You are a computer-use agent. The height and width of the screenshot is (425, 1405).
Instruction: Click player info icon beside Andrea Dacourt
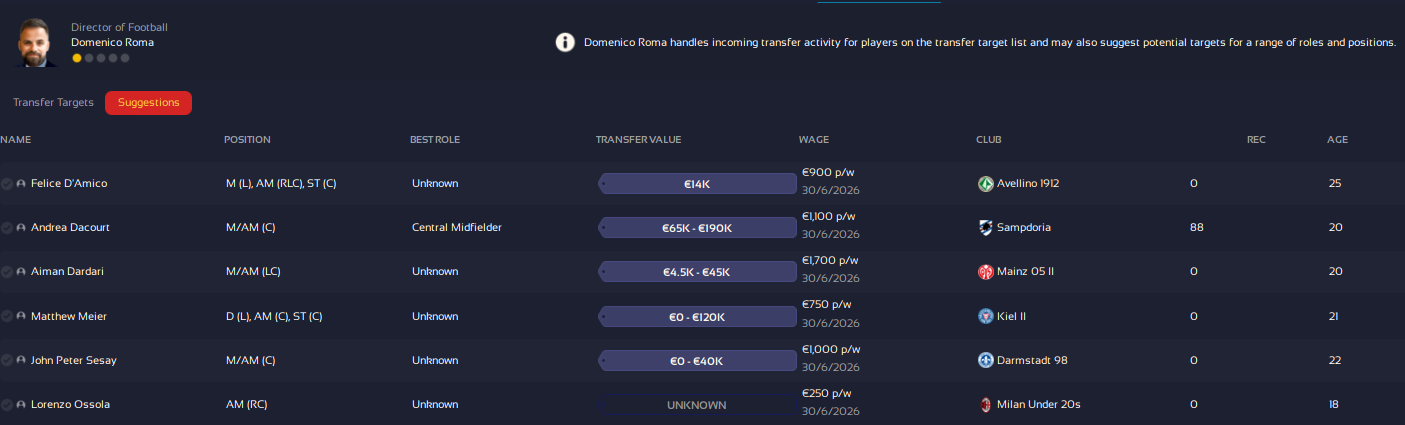tap(21, 228)
